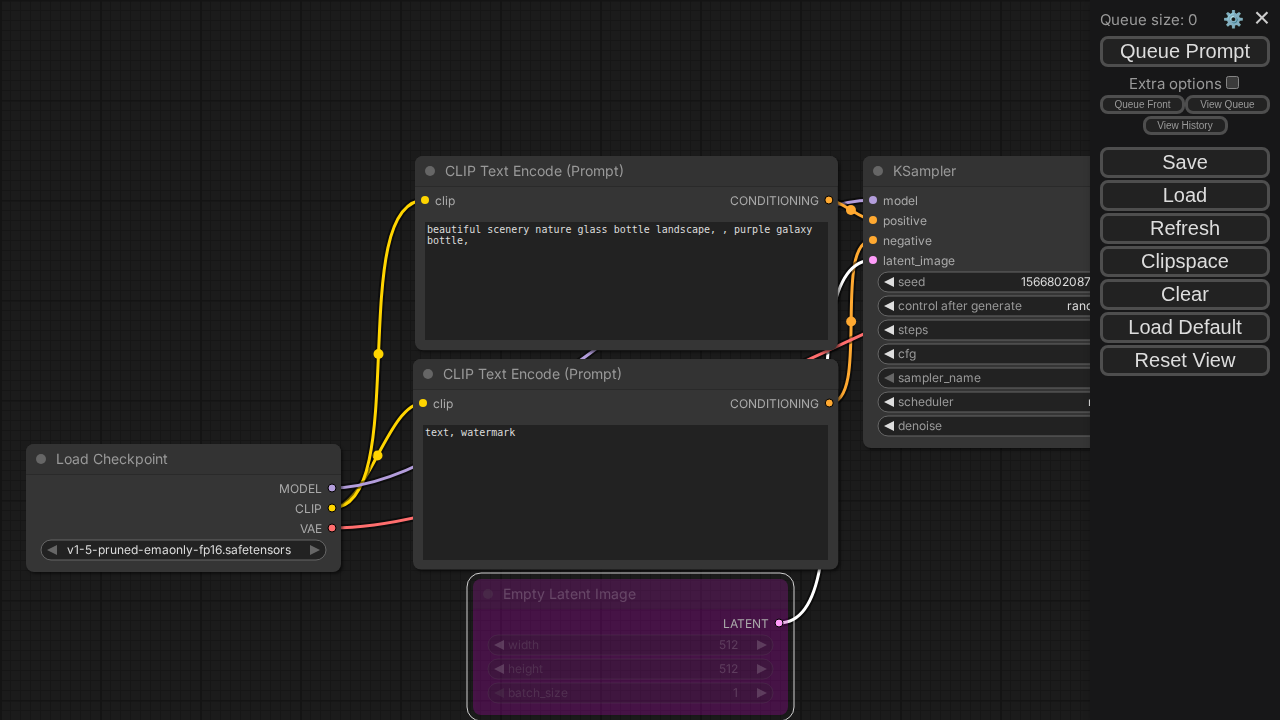Click the Load Default button
Screen dimensions: 1280x720
[1184, 327]
